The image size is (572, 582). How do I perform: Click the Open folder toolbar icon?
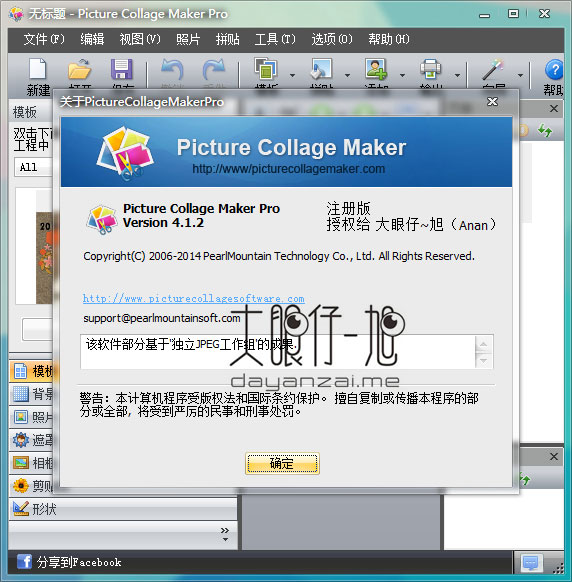tap(79, 69)
